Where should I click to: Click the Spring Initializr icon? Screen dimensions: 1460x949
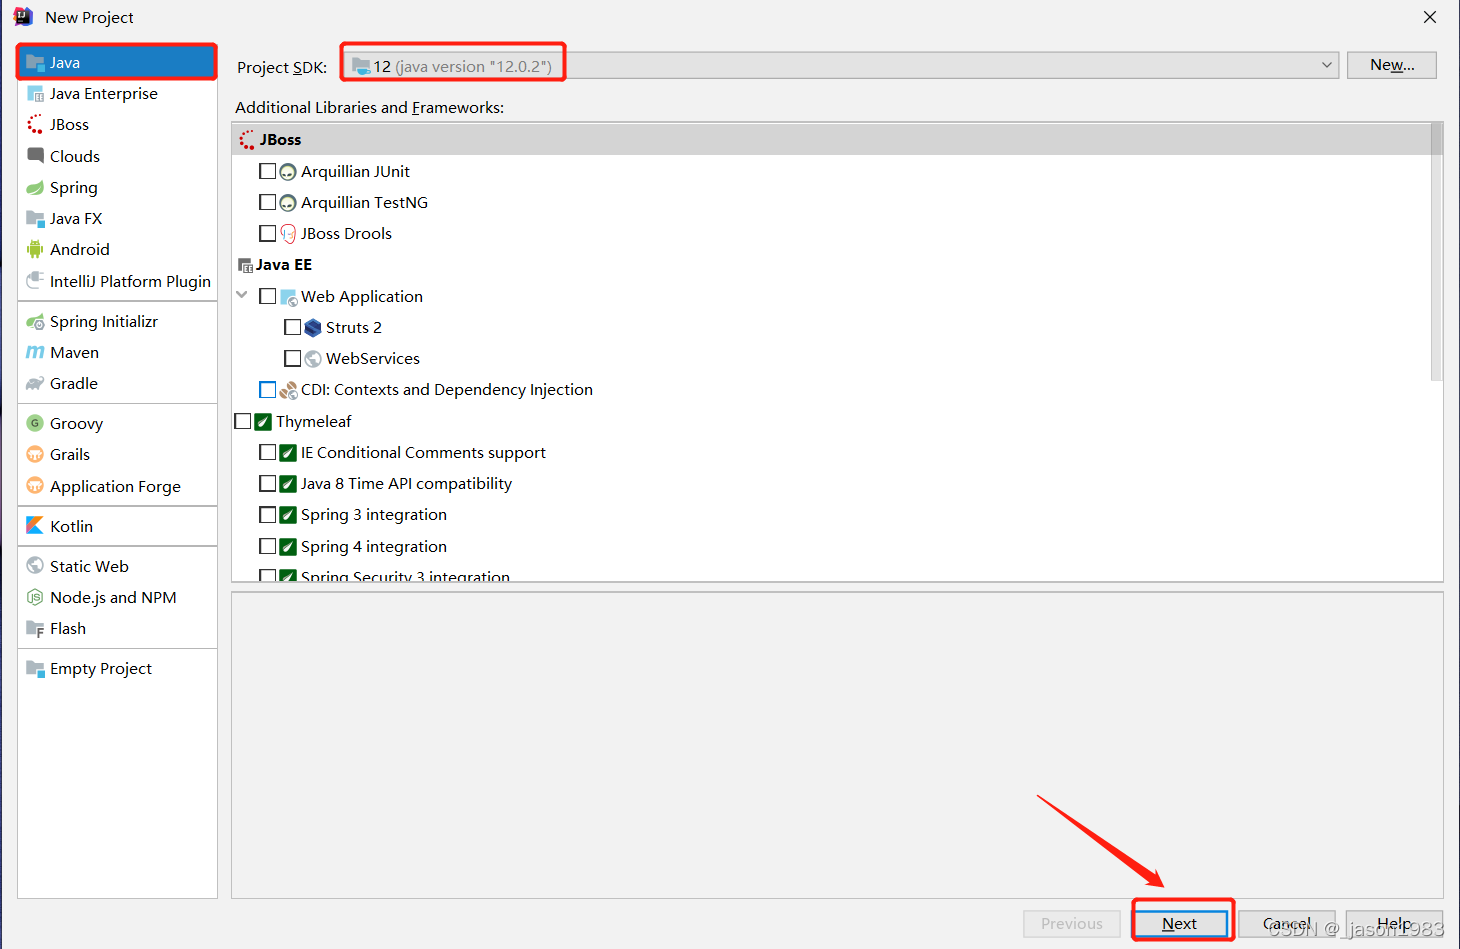coord(35,321)
